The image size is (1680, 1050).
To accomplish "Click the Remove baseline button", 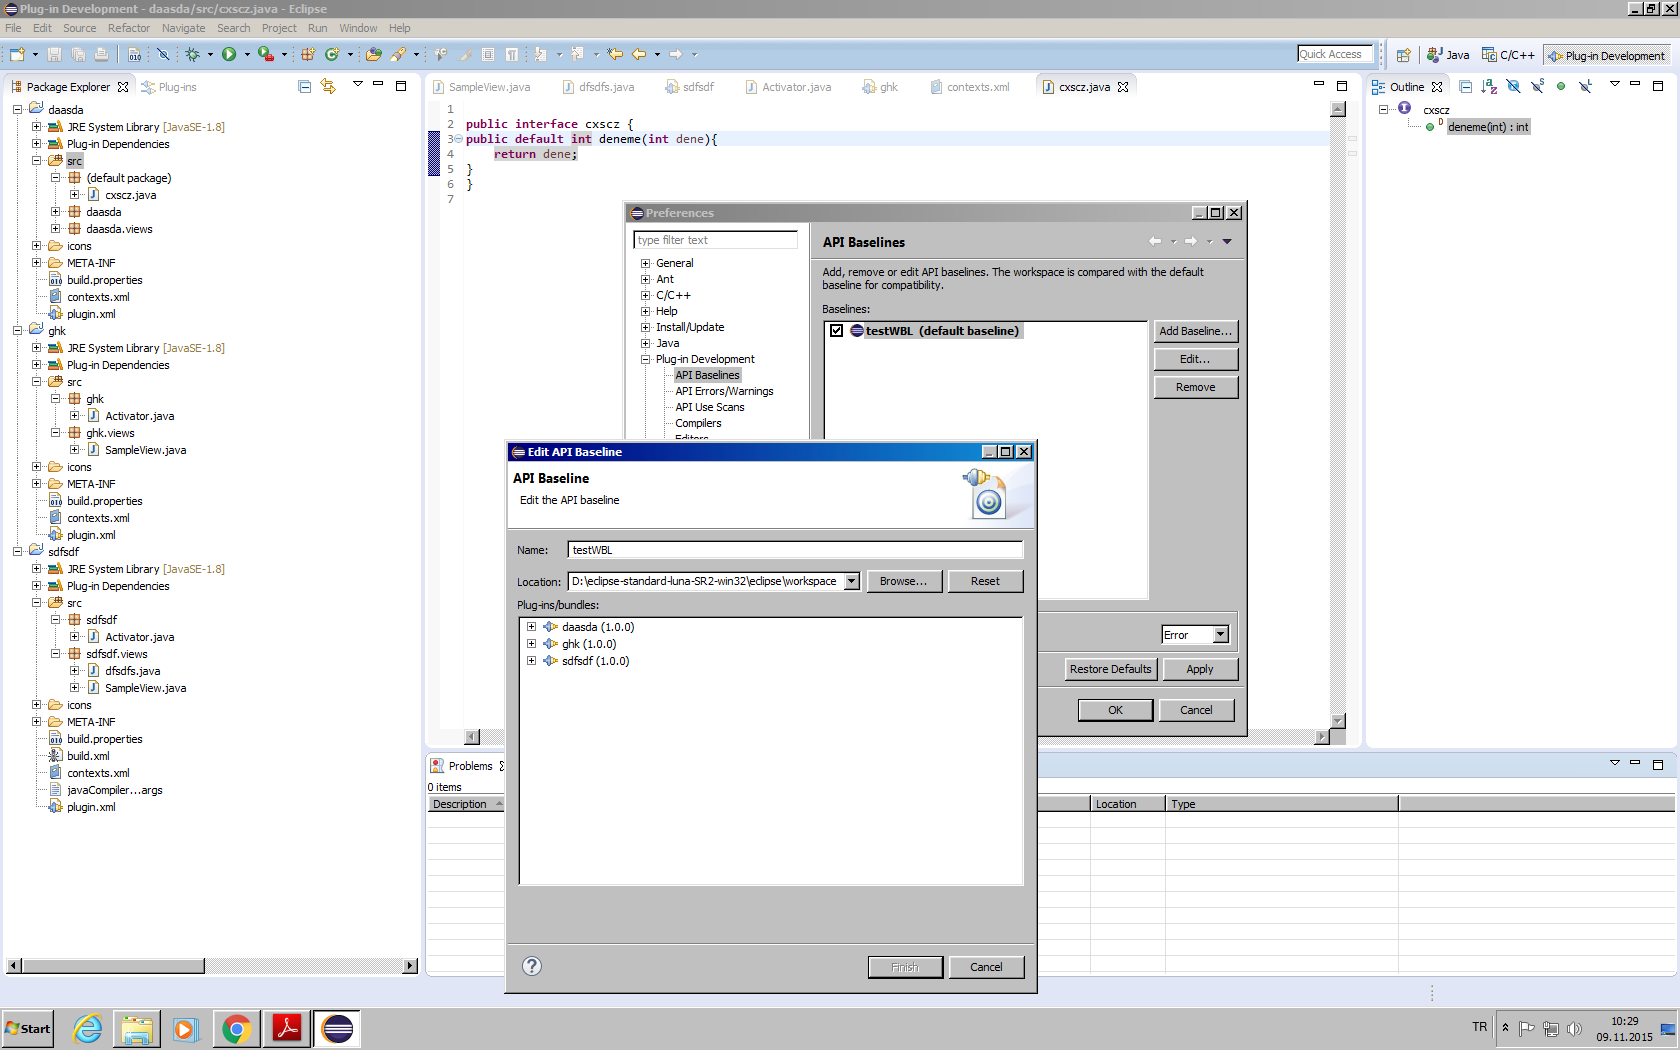I will point(1195,387).
